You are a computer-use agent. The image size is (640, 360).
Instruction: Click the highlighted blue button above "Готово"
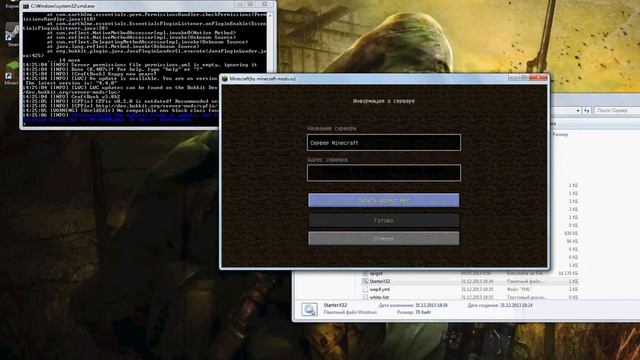coord(384,200)
